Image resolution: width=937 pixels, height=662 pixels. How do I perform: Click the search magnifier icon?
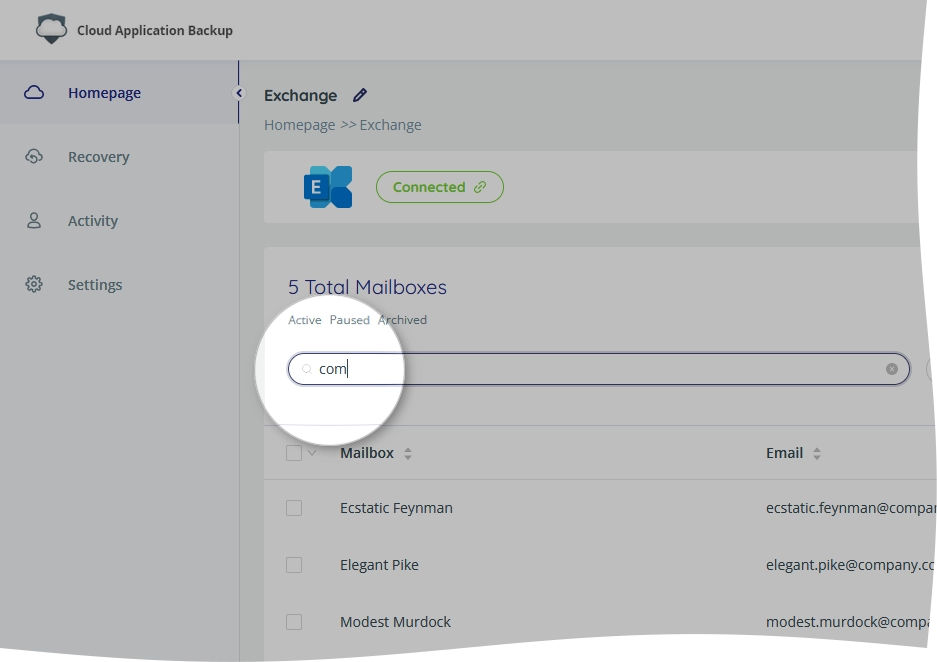pyautogui.click(x=307, y=369)
